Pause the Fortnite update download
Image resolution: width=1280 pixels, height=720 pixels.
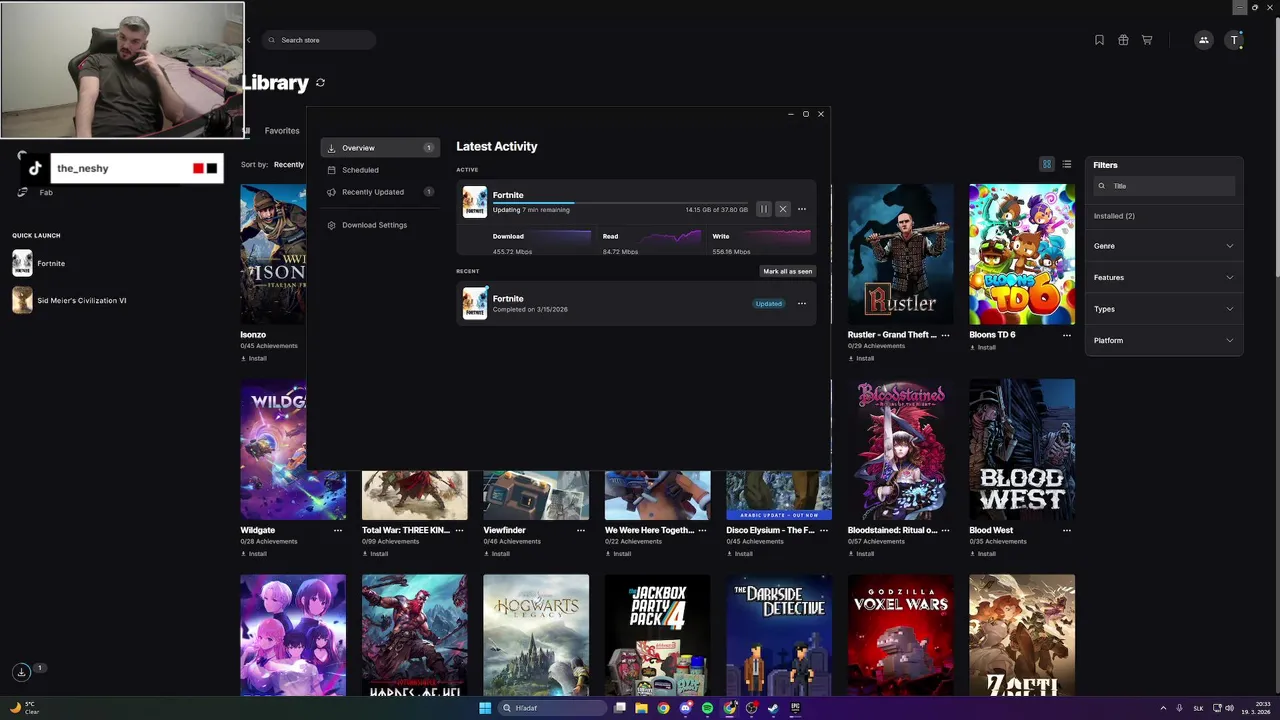click(x=764, y=209)
